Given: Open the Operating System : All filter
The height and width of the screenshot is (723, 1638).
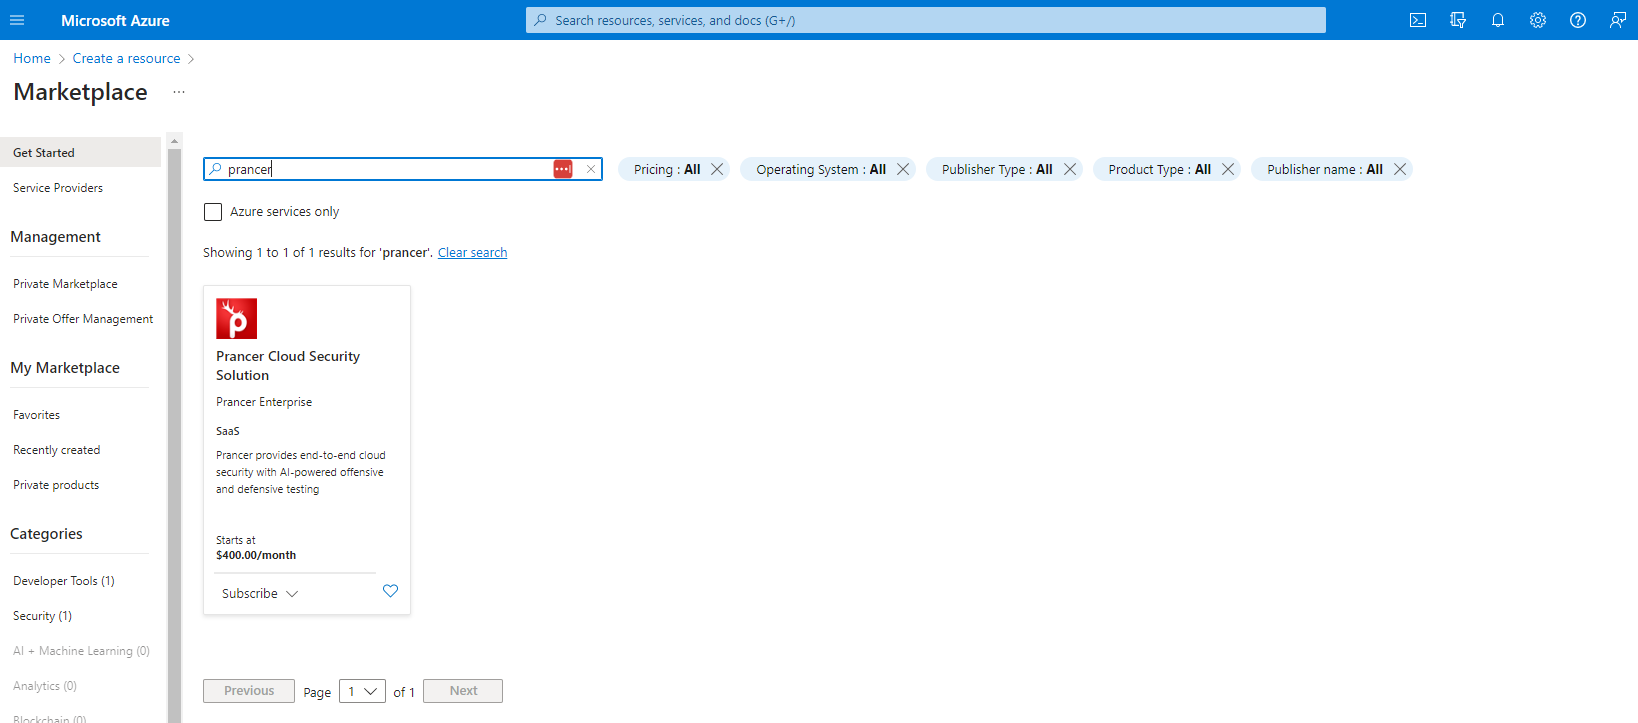Looking at the screenshot, I should pos(821,169).
